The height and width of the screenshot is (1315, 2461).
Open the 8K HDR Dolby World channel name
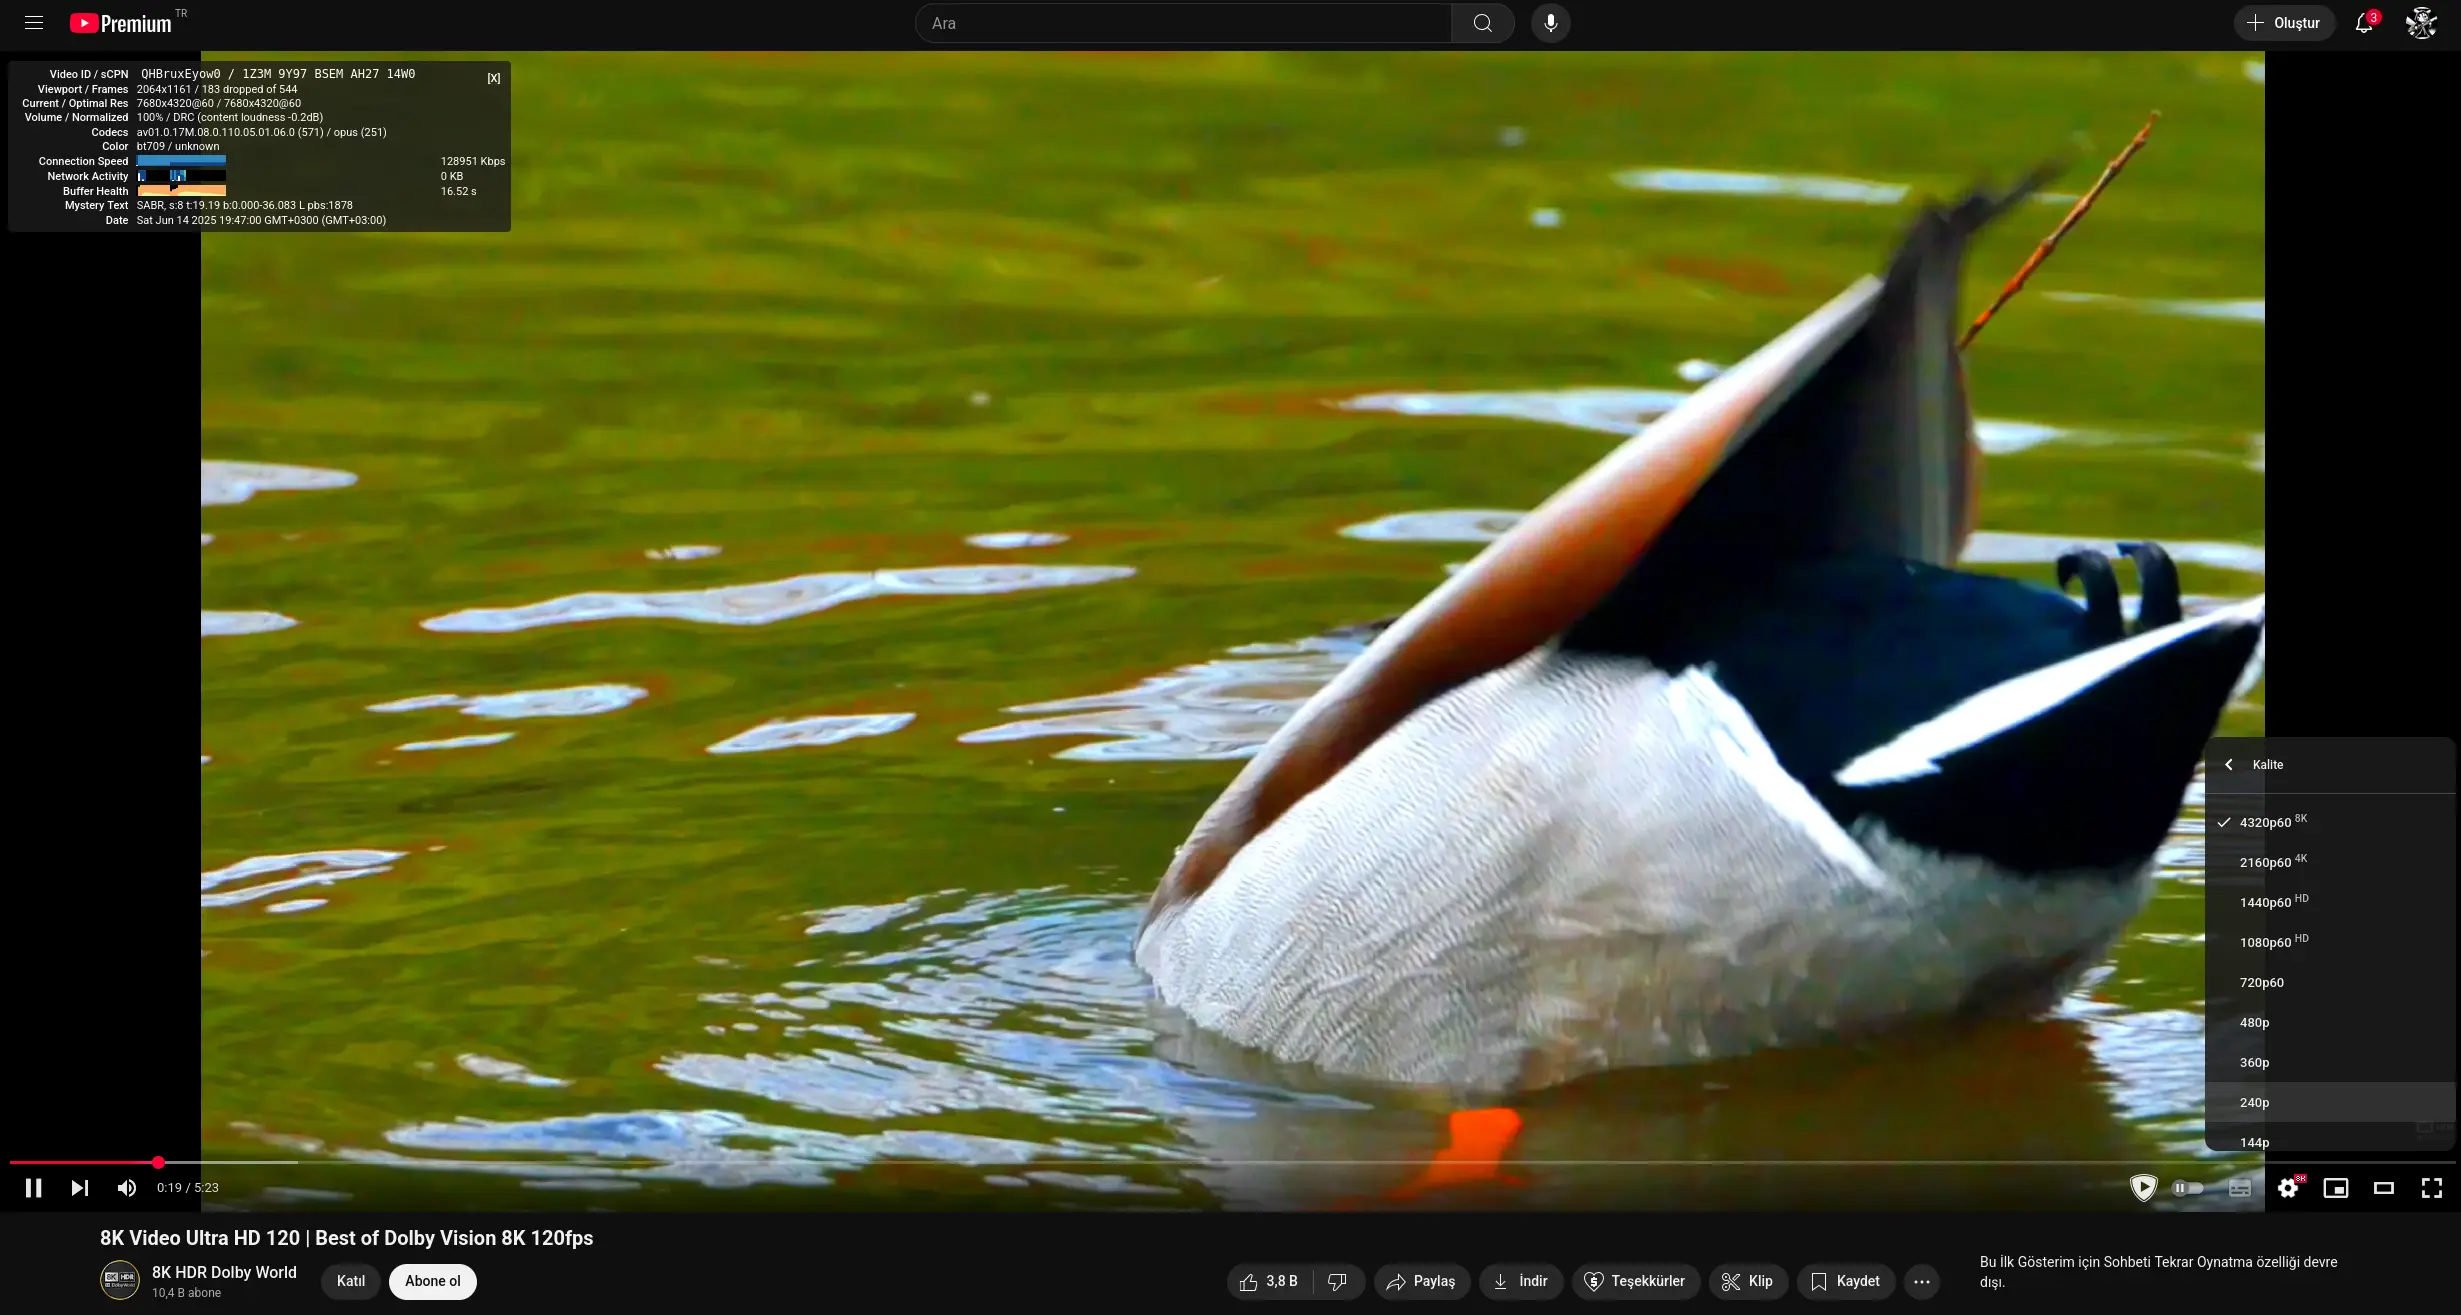point(224,1272)
